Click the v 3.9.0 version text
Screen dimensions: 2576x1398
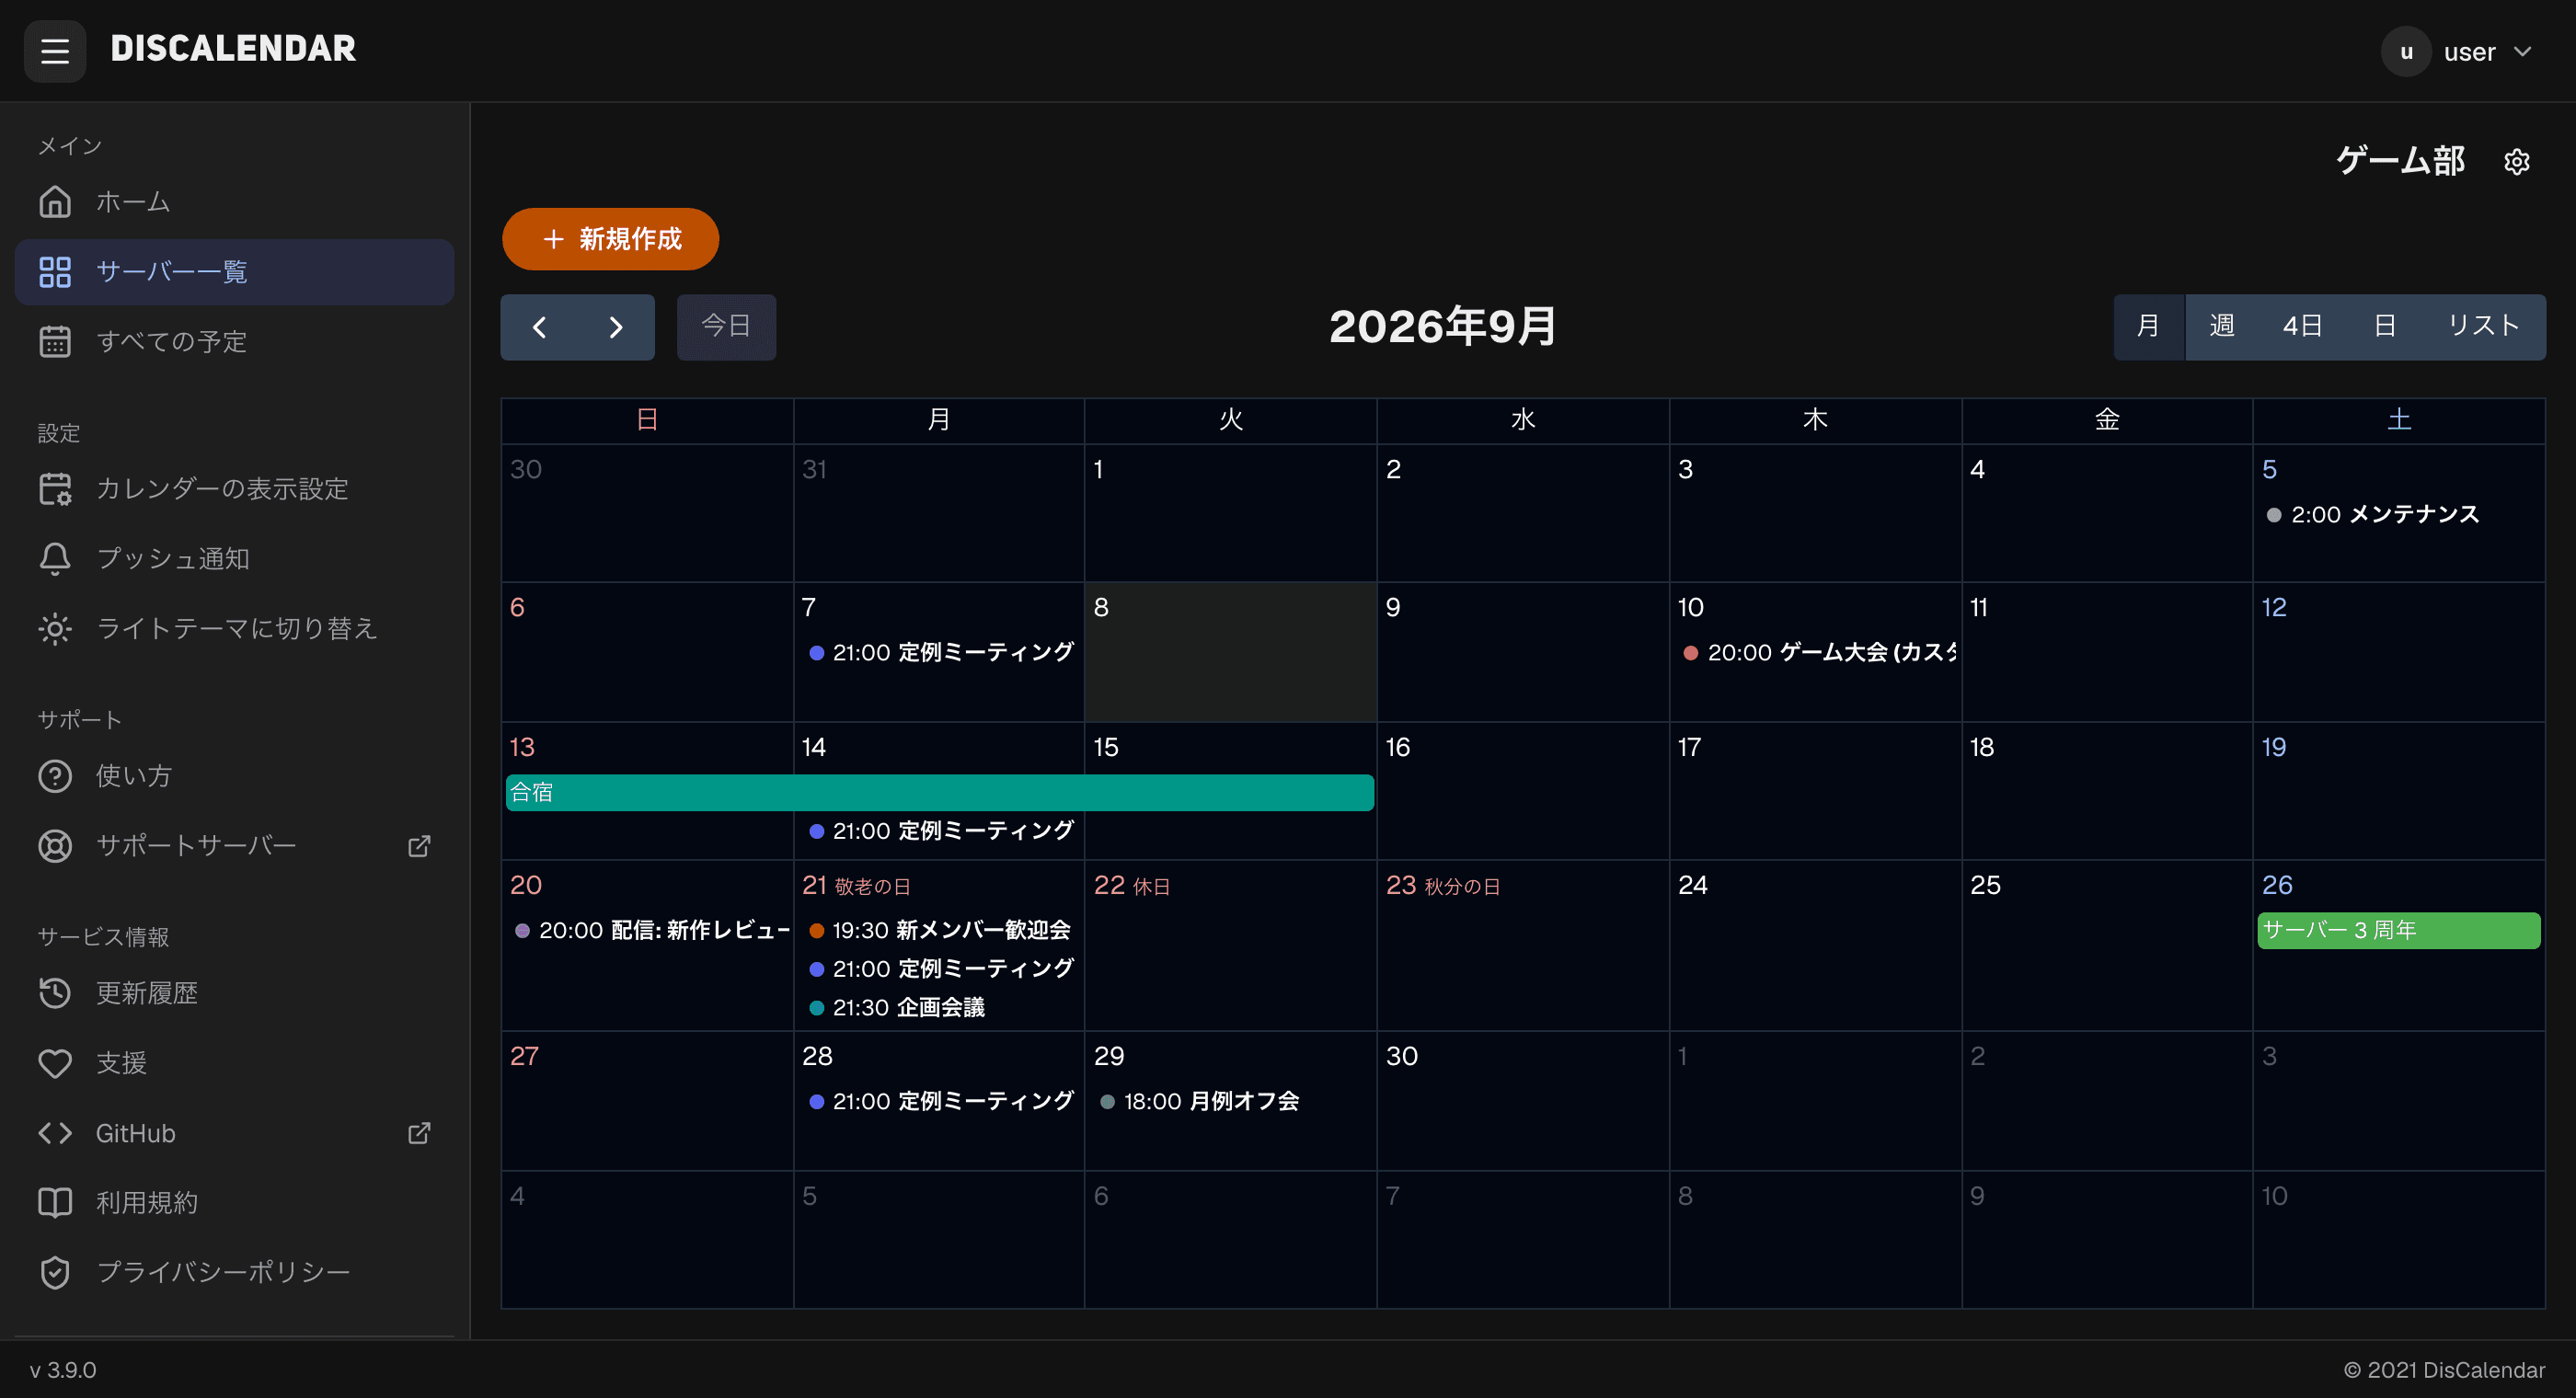[63, 1370]
